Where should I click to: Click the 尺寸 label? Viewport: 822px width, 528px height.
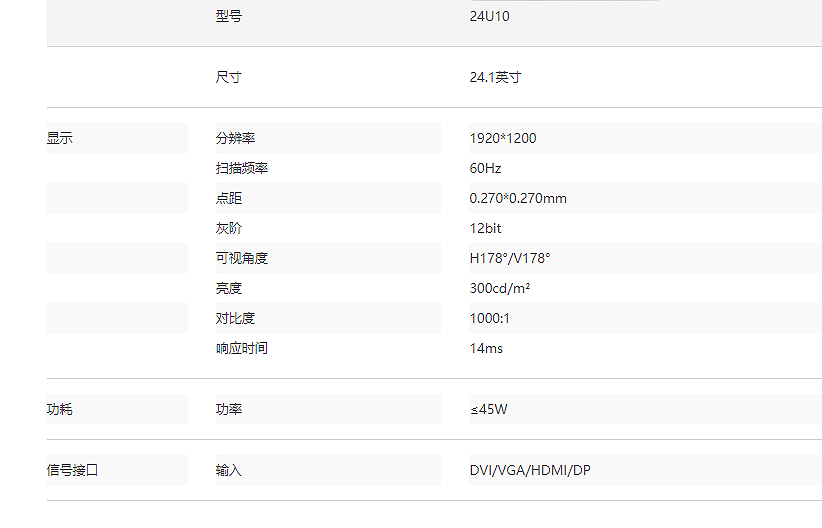[229, 78]
